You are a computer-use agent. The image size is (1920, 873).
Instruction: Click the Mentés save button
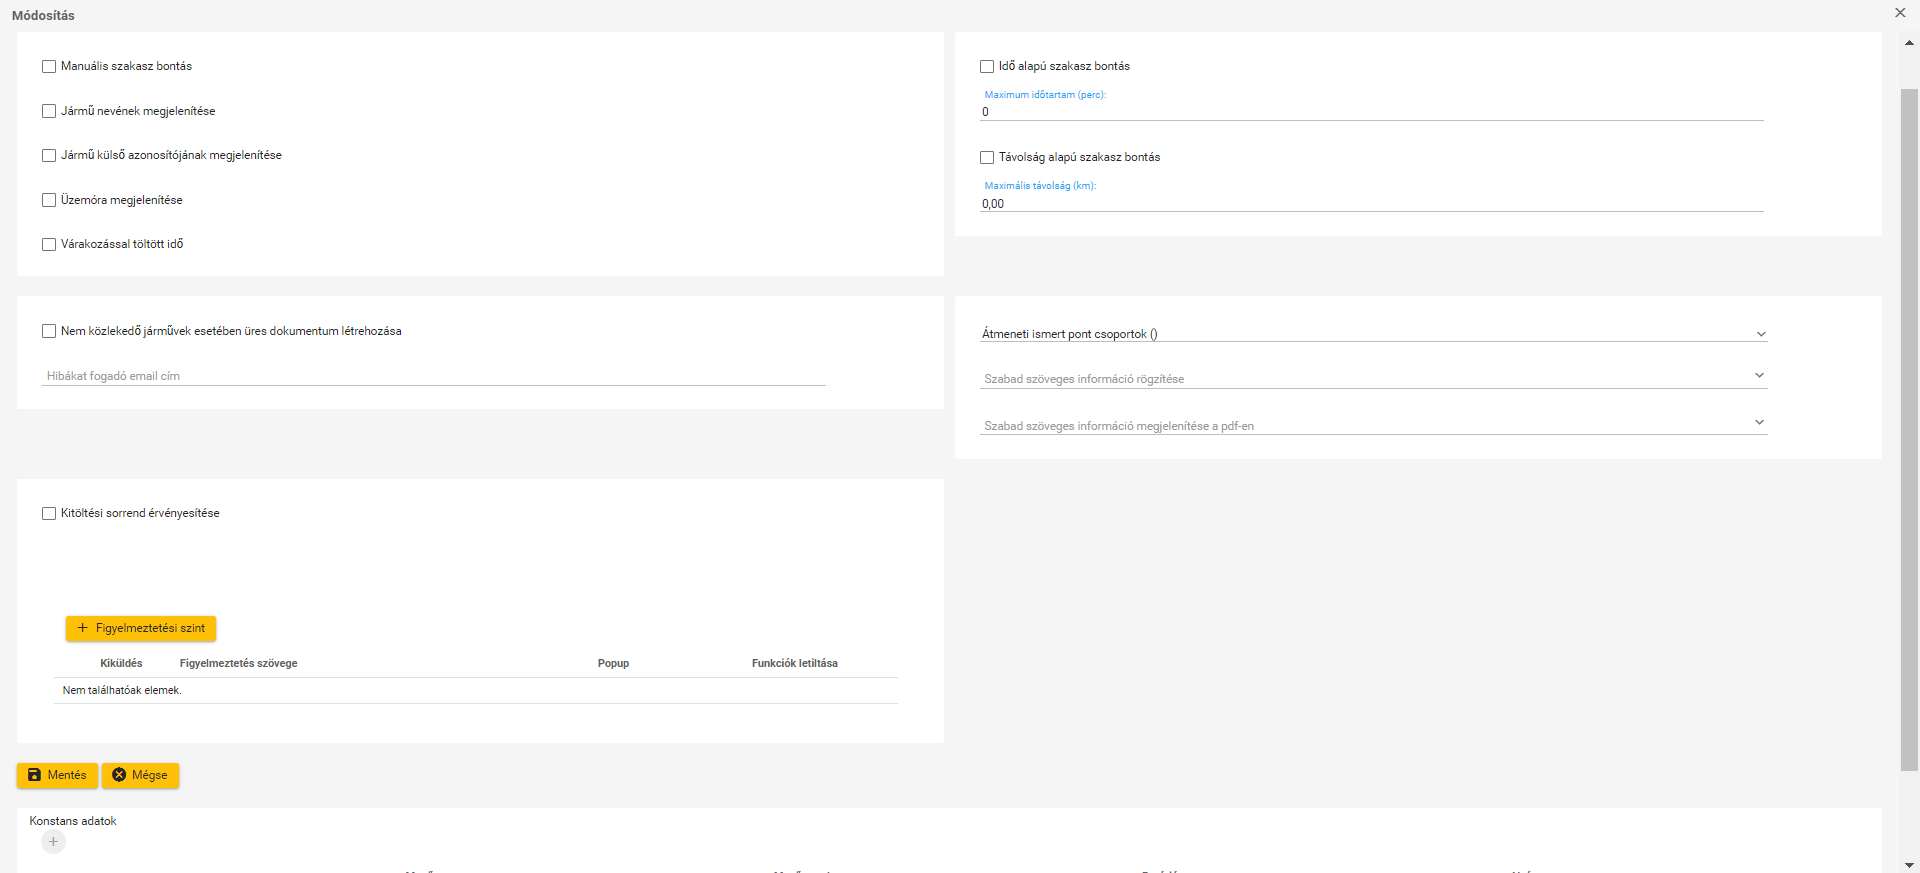pos(57,775)
